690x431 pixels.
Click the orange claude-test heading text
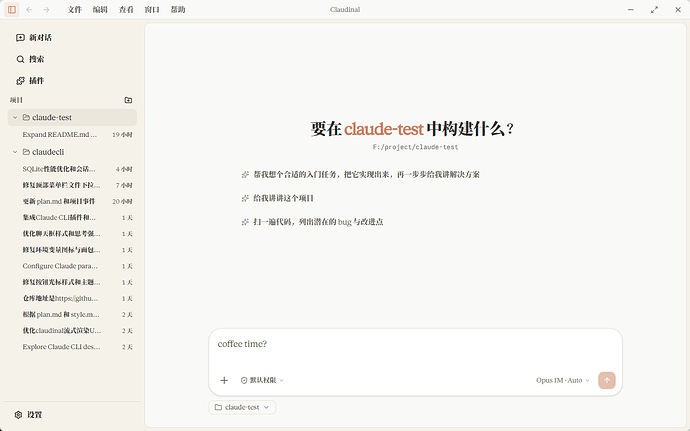384,129
